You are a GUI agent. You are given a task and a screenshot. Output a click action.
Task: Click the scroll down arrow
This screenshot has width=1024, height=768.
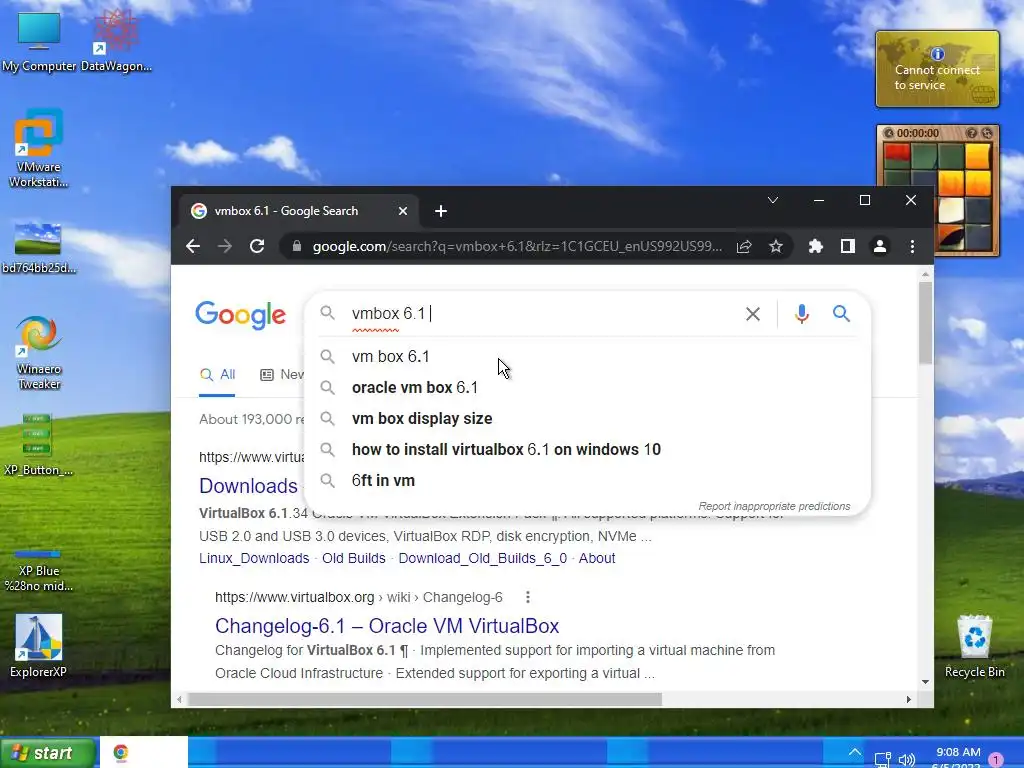925,682
